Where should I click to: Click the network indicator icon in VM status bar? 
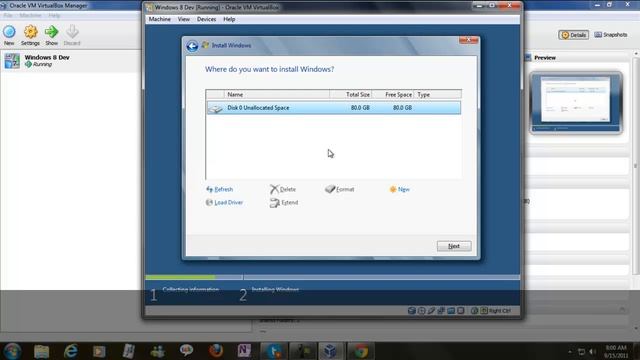(441, 311)
